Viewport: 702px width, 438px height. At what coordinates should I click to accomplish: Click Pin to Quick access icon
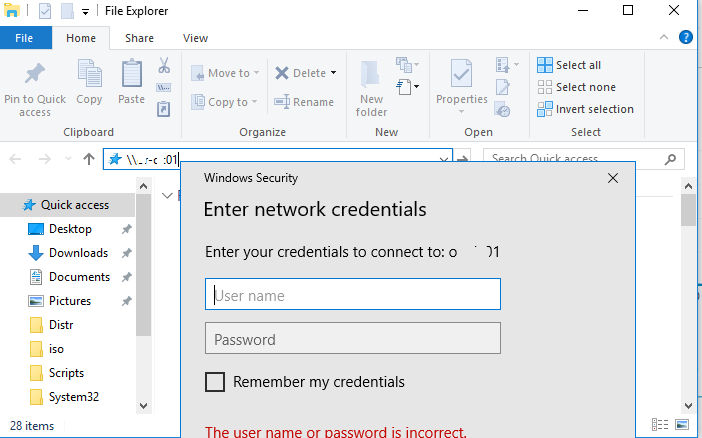pyautogui.click(x=34, y=74)
